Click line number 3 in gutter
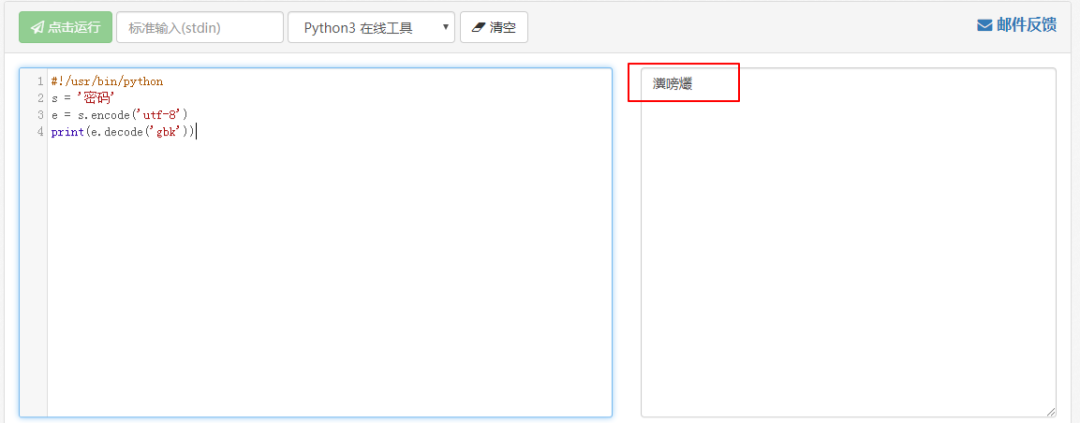The image size is (1080, 423). pyautogui.click(x=41, y=114)
